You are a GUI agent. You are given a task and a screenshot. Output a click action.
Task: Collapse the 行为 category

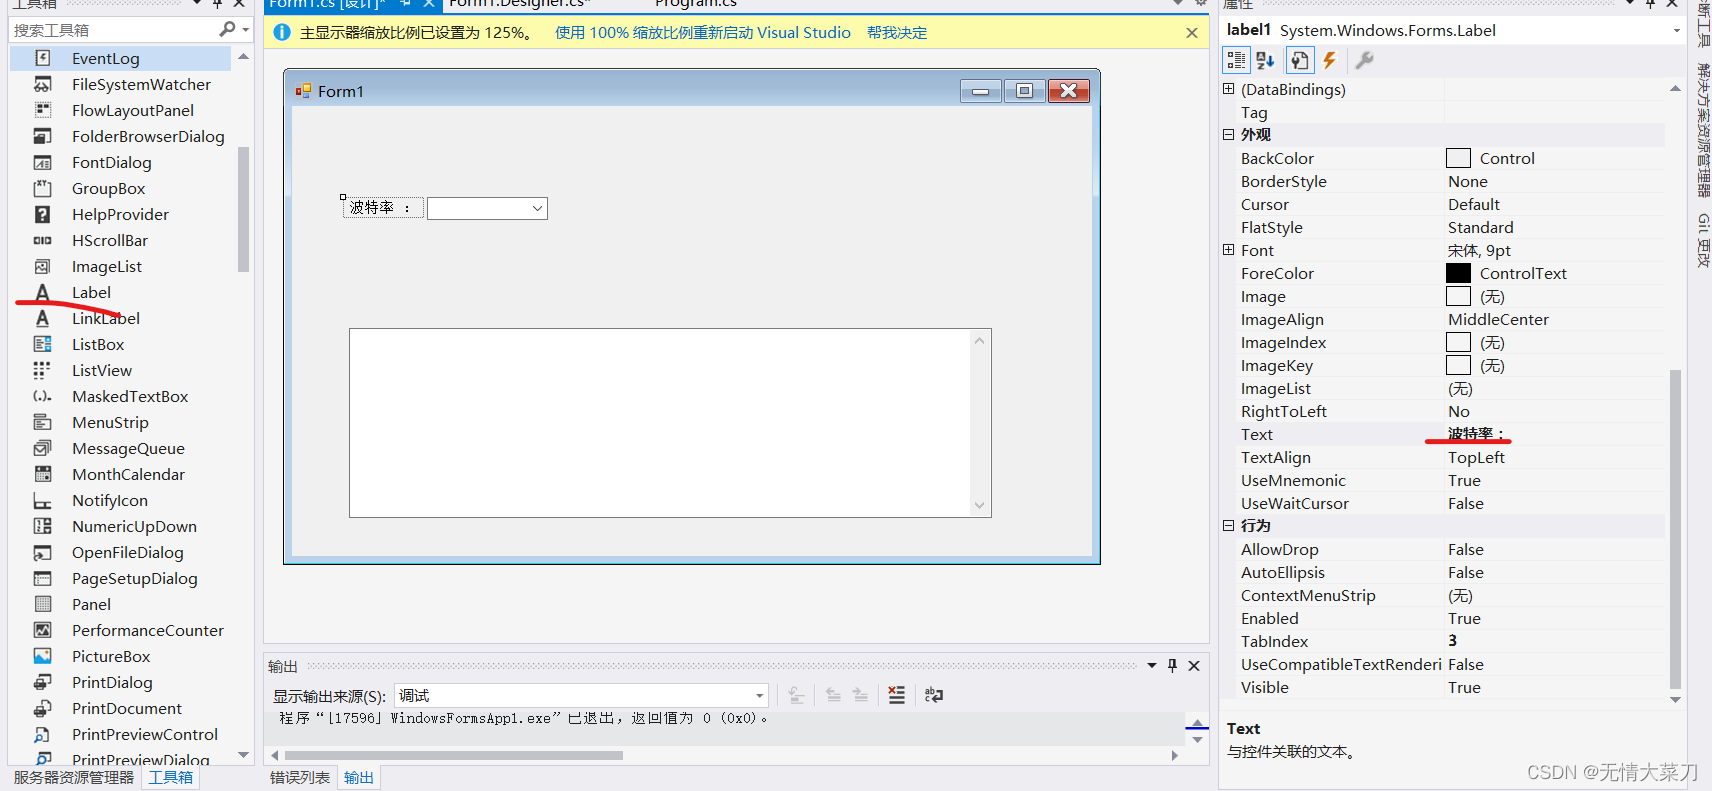[x=1228, y=525]
